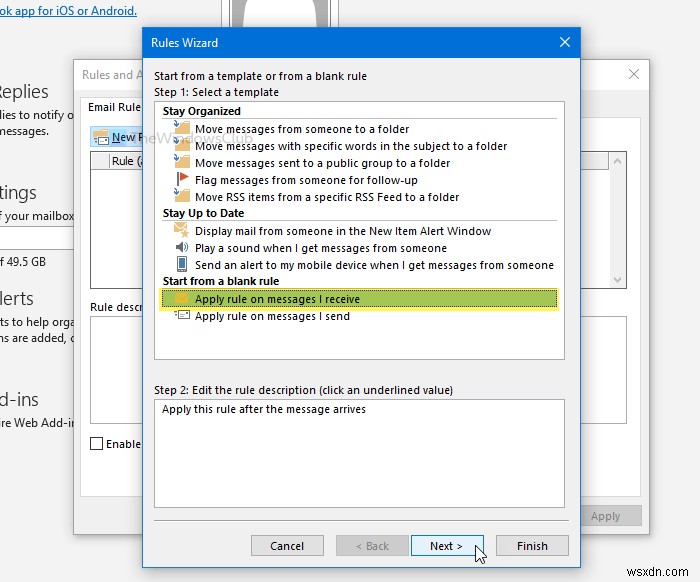Click the 'Apply this rule after the message arrives' text
The image size is (700, 582).
pos(264,409)
